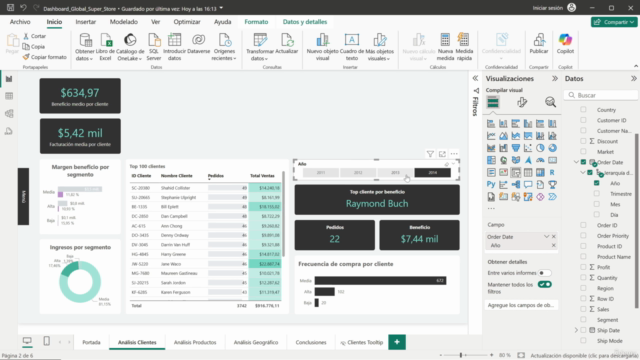Click the Publicar ribbon button
640x360 pixels.
(x=539, y=44)
